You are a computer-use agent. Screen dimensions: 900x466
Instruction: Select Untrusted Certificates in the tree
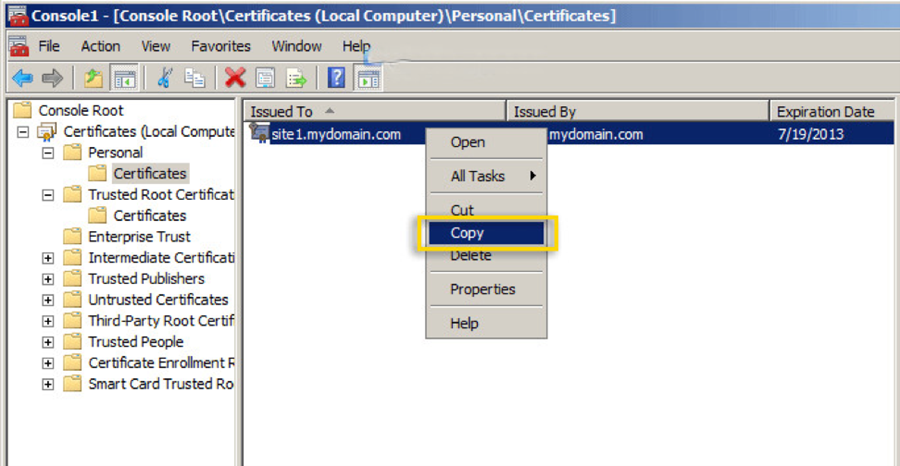[158, 300]
